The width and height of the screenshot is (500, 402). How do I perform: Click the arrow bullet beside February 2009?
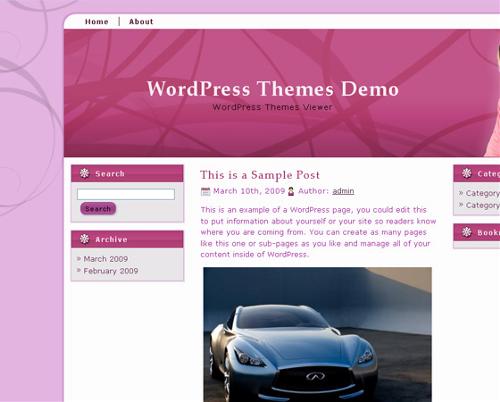79,270
